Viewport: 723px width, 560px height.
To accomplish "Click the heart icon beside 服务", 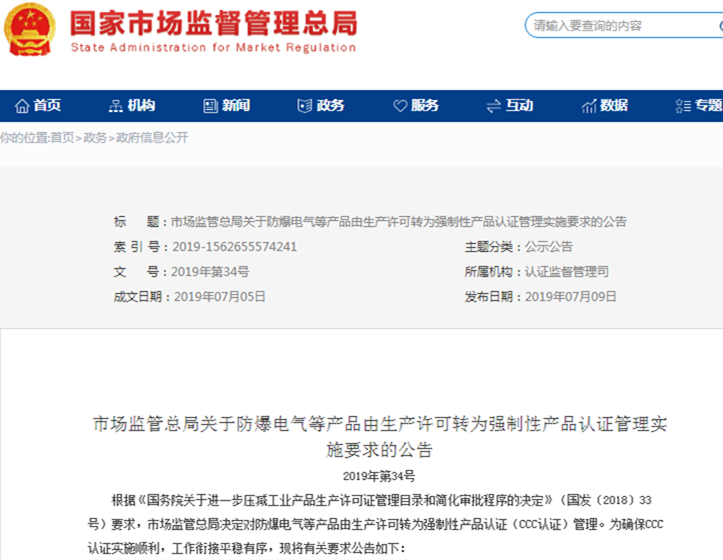I will pos(399,106).
